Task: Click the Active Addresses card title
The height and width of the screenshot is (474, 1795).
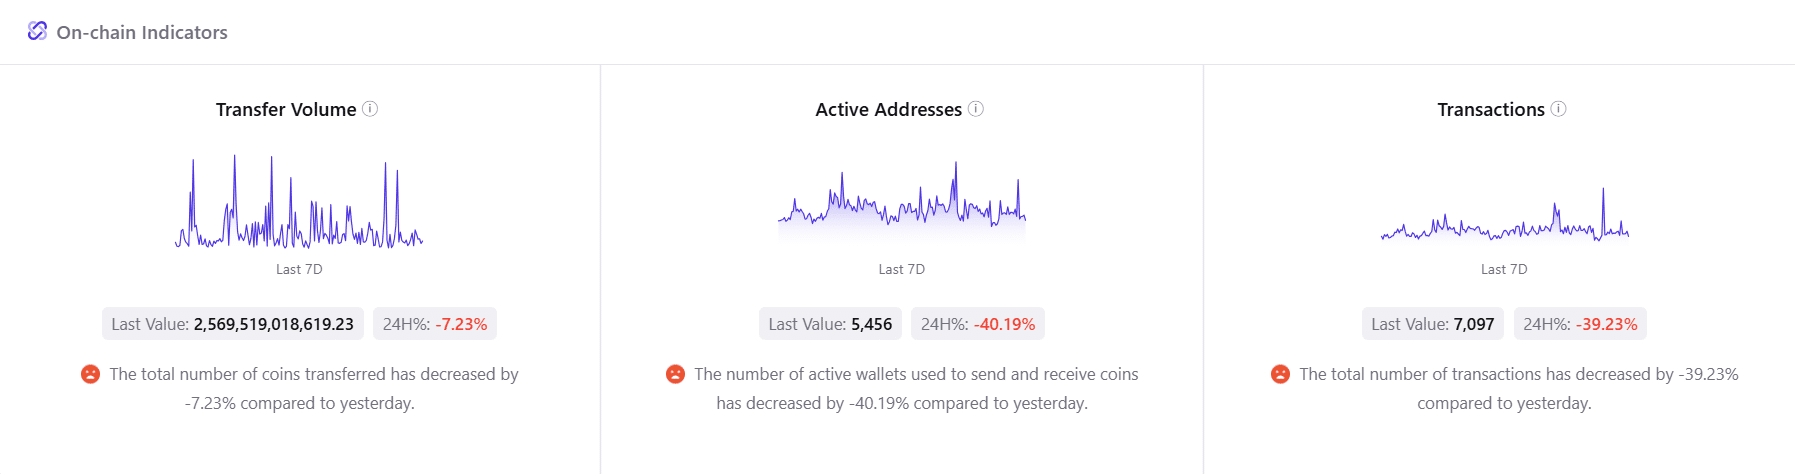Action: (x=888, y=109)
